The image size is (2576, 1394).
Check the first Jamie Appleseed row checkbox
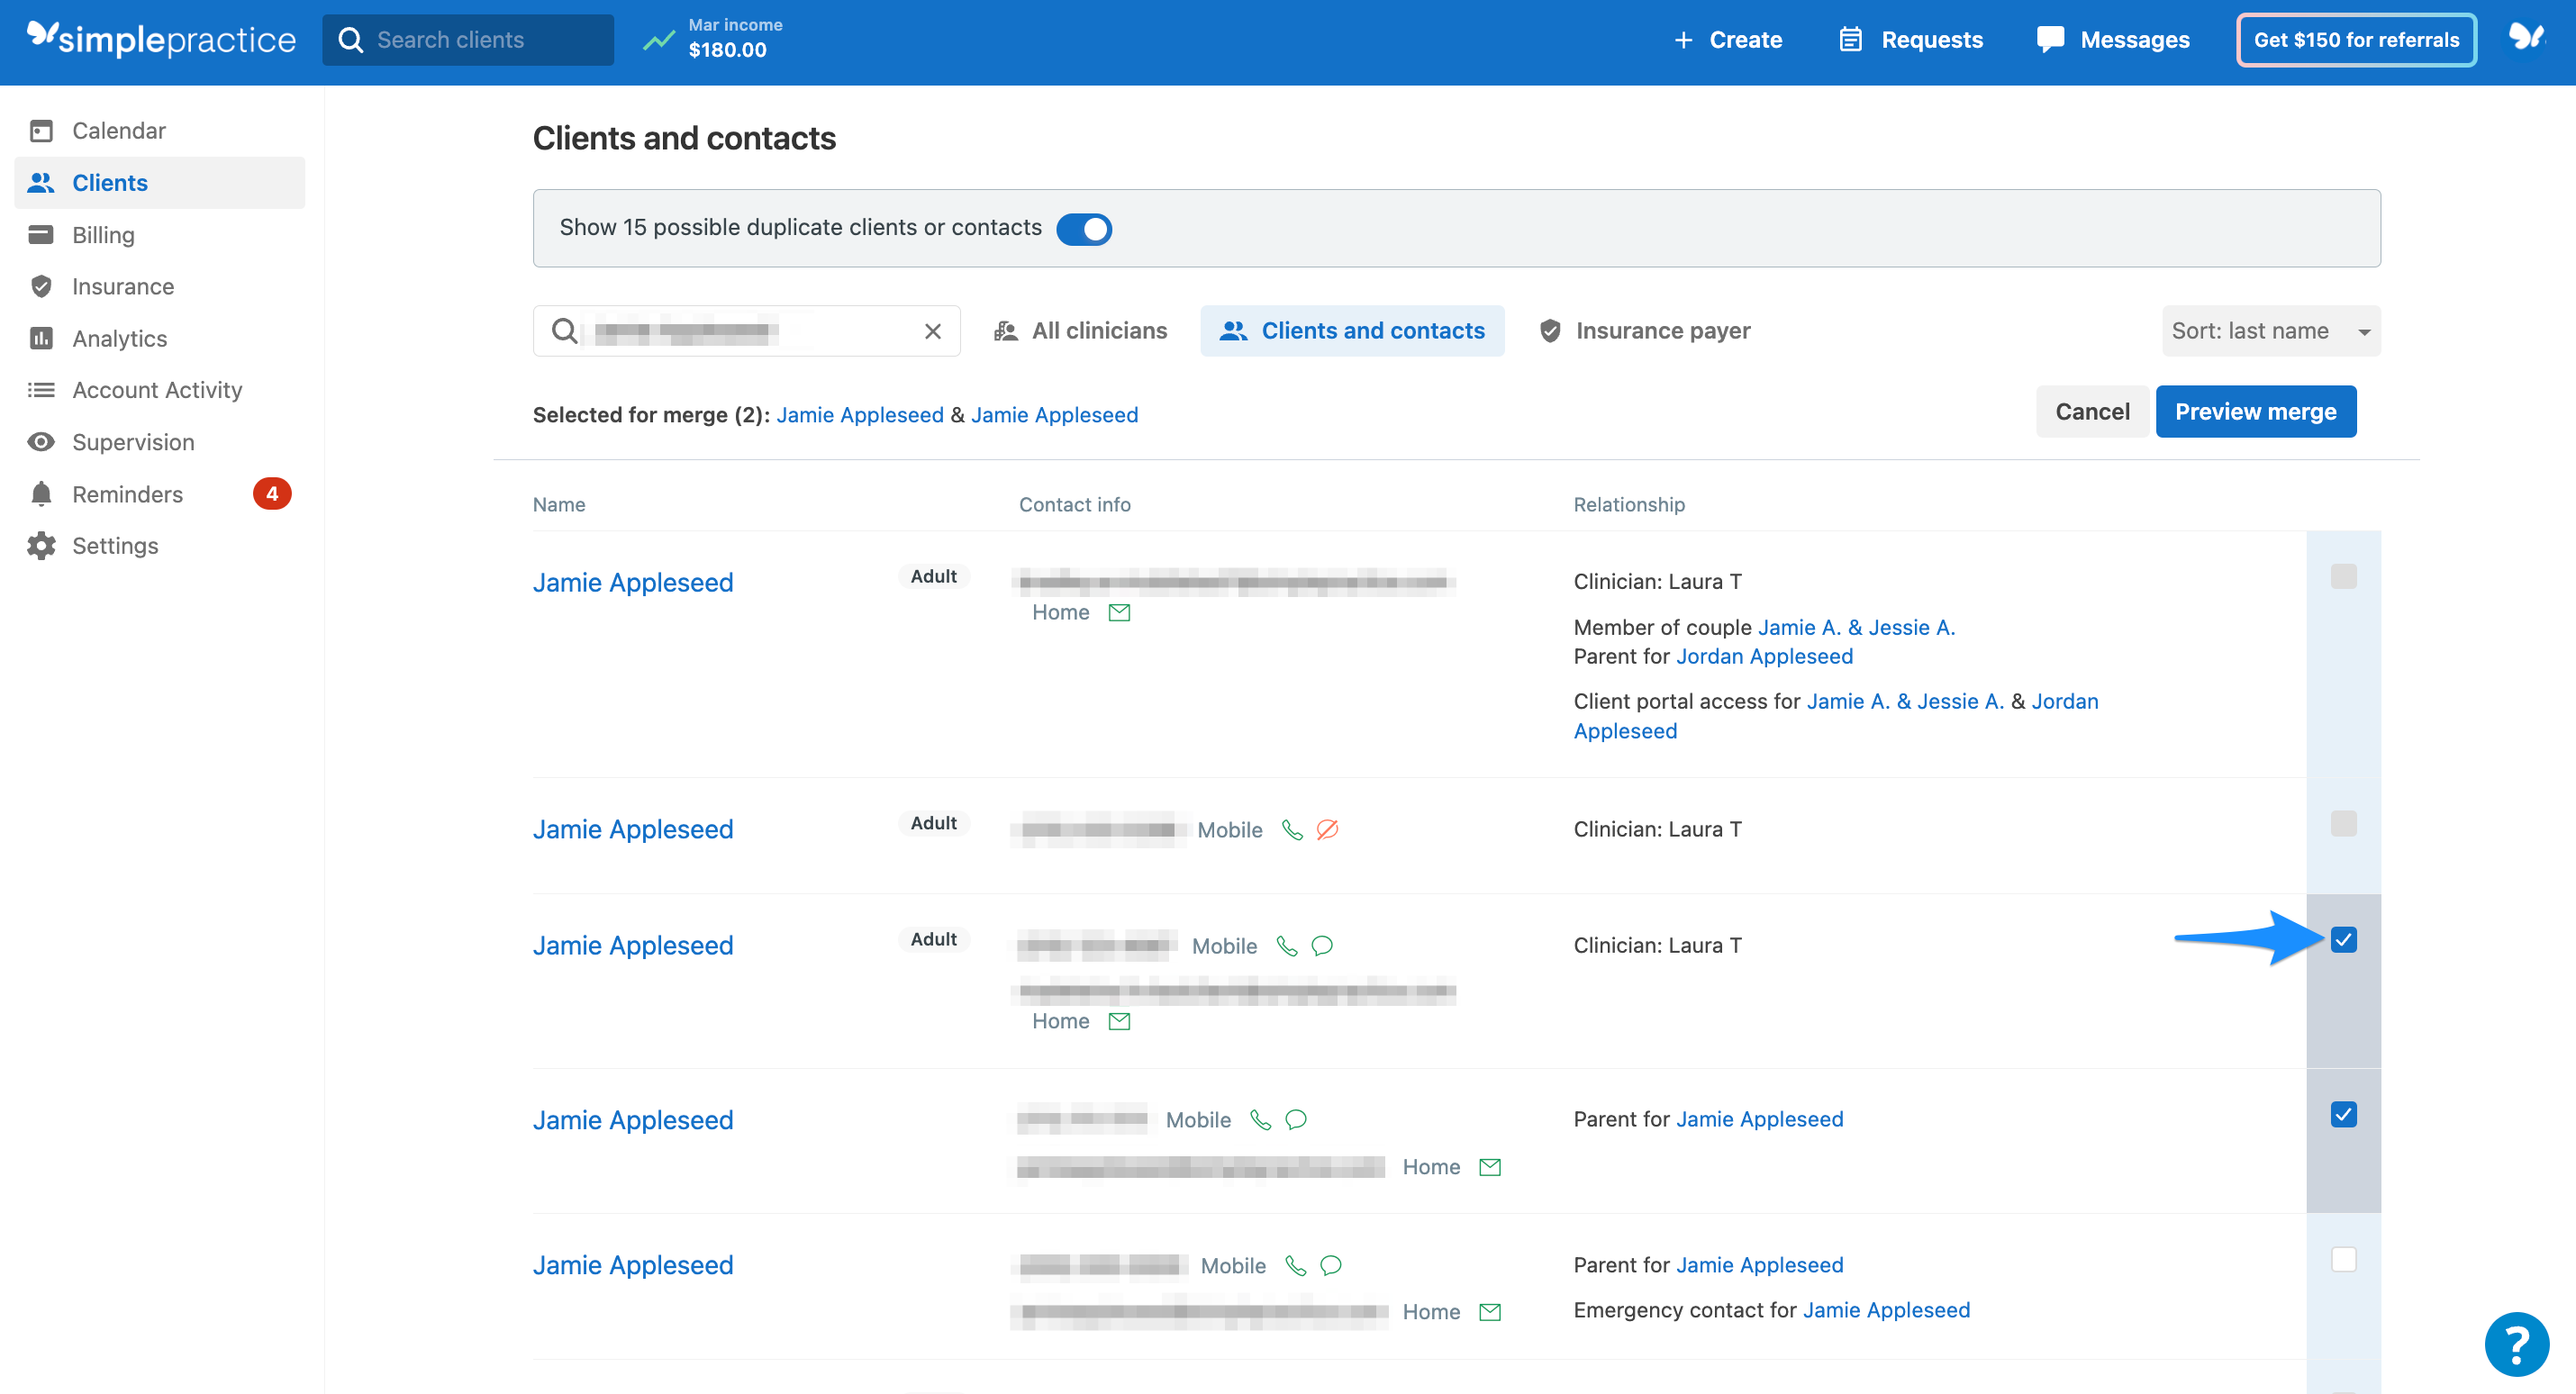[x=2344, y=576]
